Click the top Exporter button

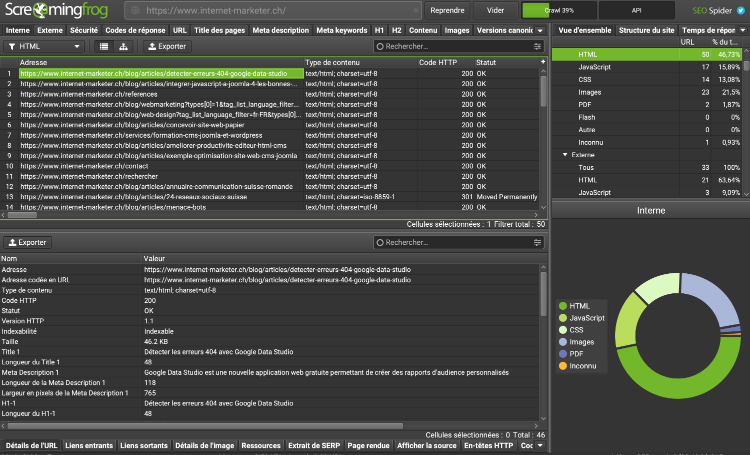pyautogui.click(x=167, y=46)
